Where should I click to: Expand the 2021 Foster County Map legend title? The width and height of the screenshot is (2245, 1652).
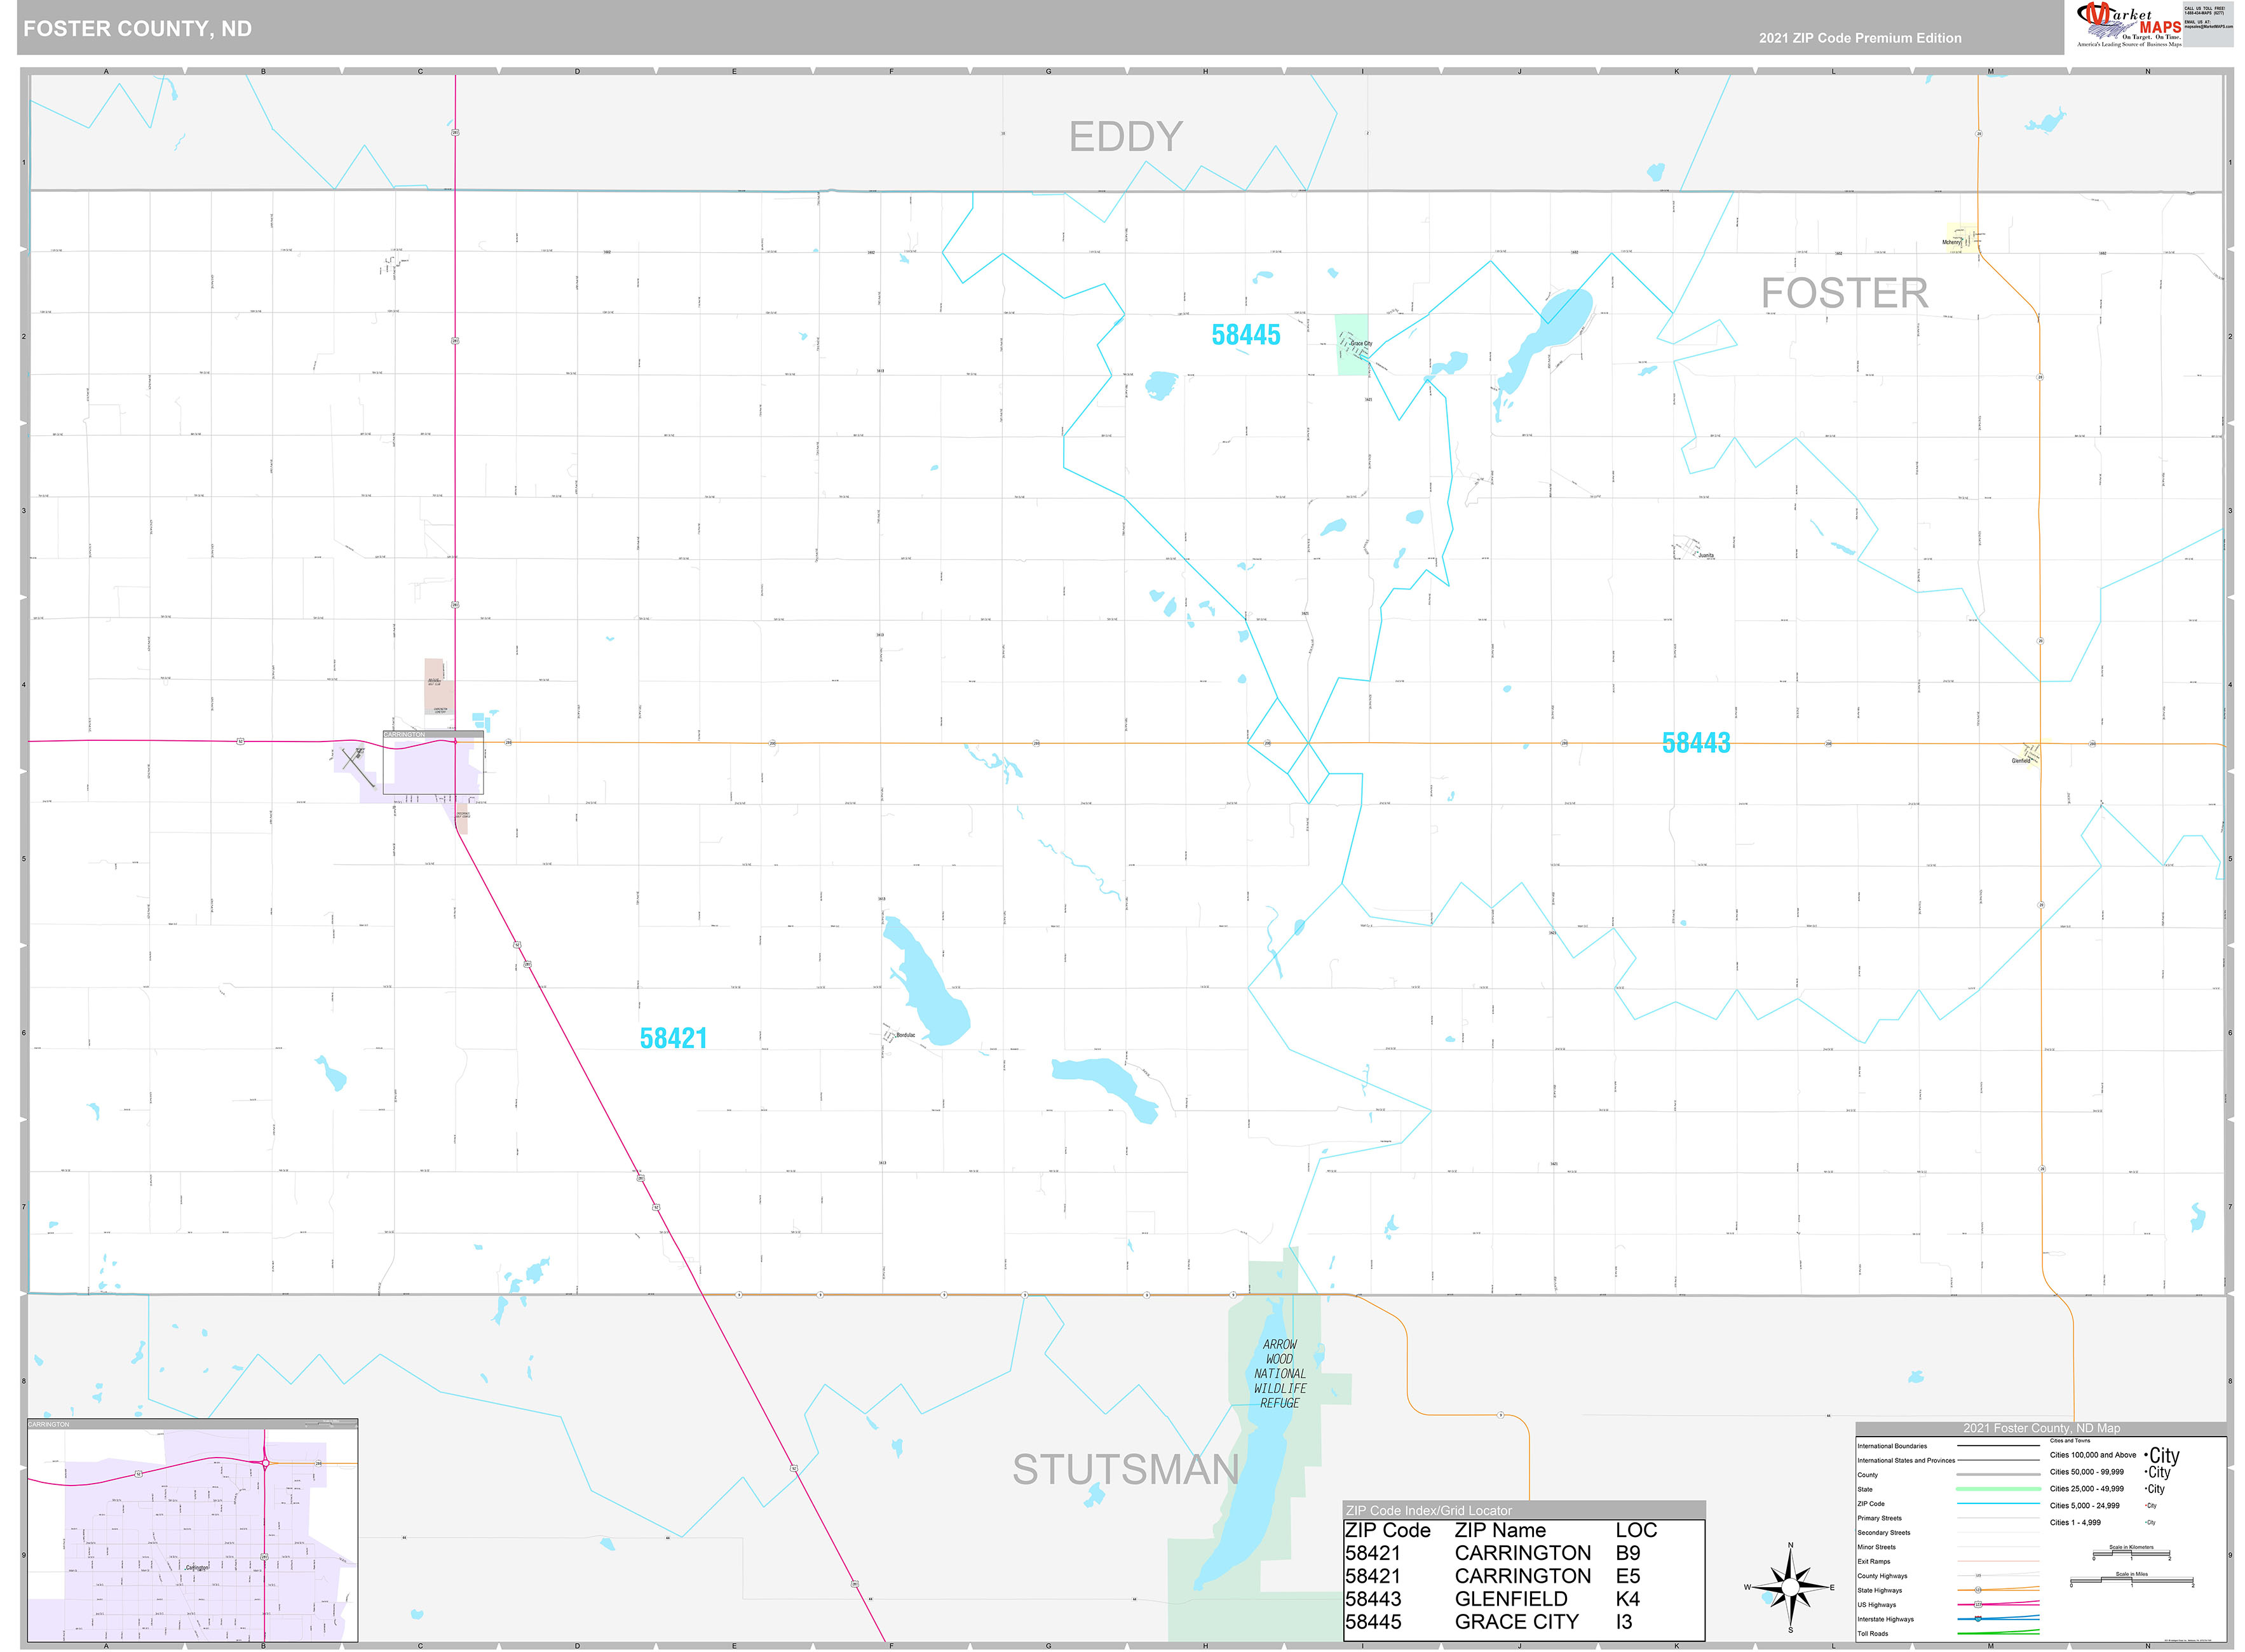click(x=2042, y=1428)
